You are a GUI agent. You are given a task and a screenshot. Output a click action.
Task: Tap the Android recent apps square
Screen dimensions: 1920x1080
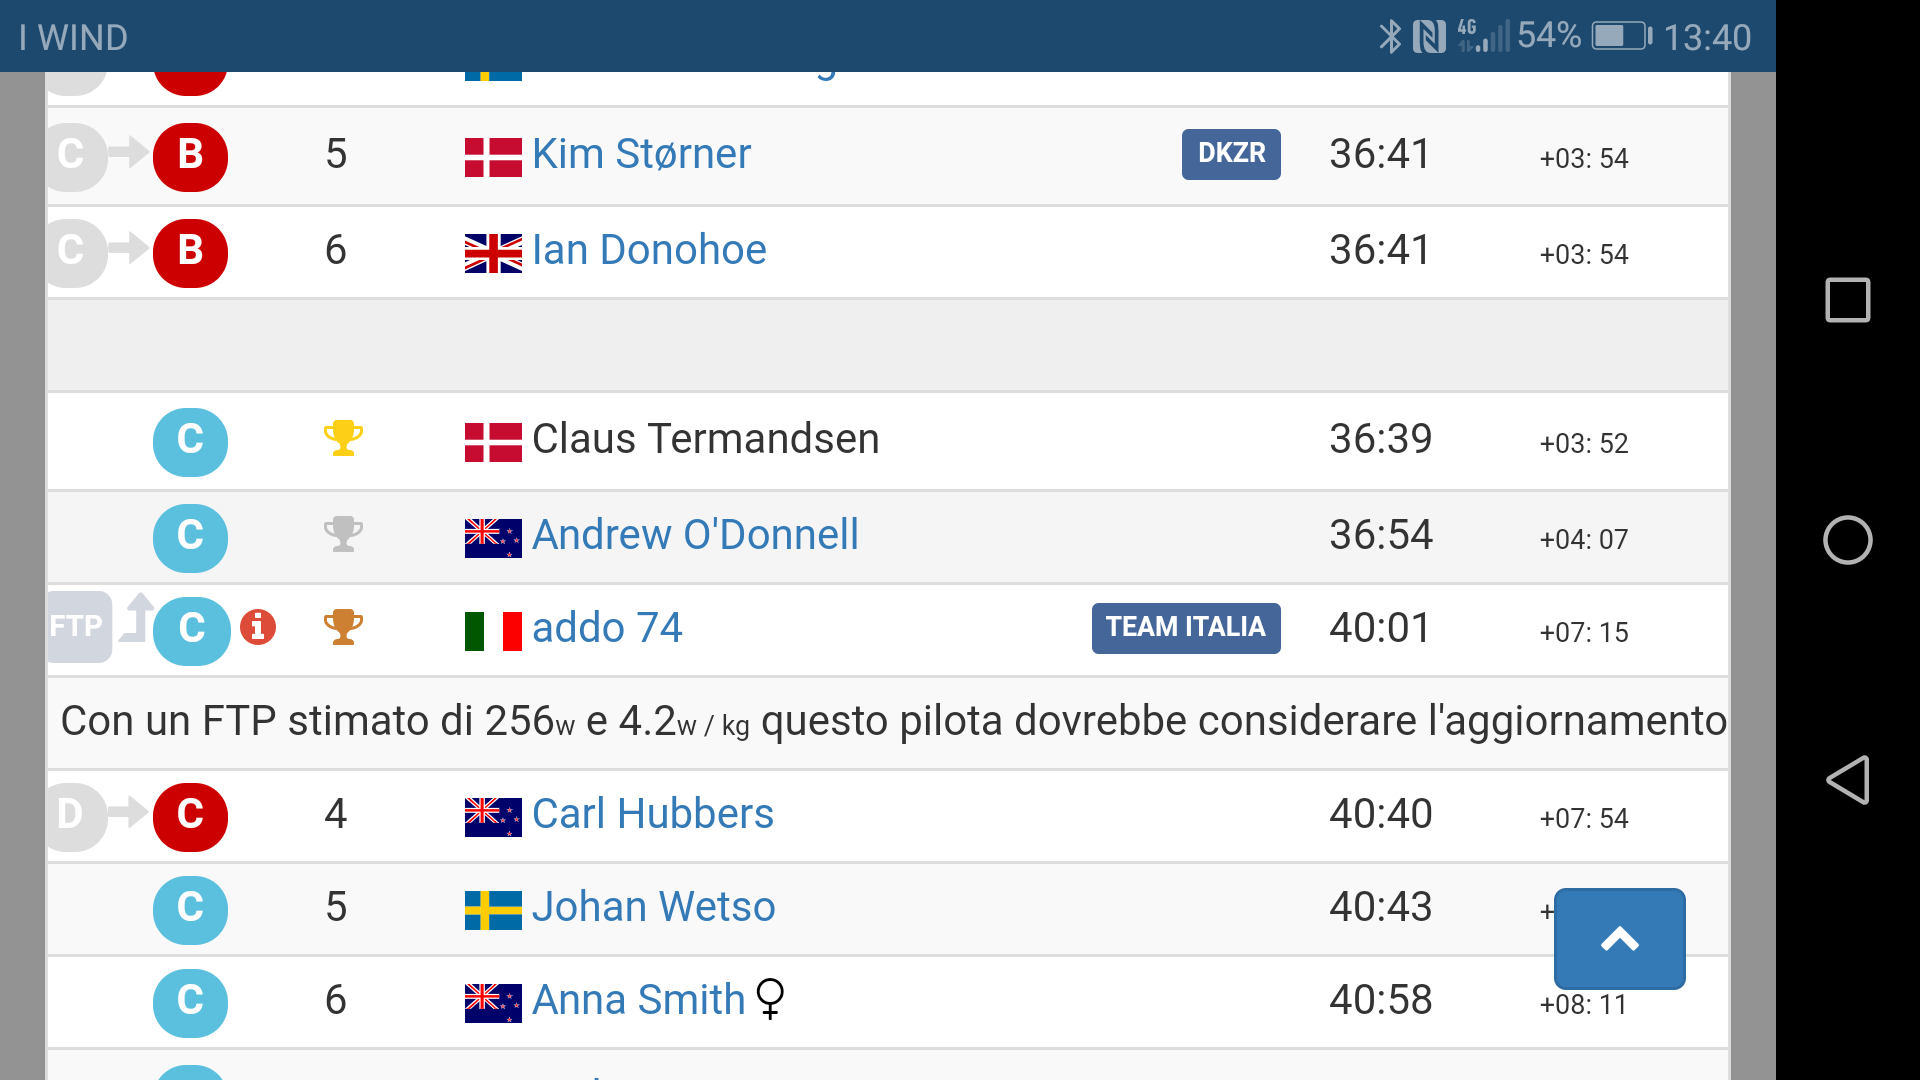pyautogui.click(x=1847, y=300)
